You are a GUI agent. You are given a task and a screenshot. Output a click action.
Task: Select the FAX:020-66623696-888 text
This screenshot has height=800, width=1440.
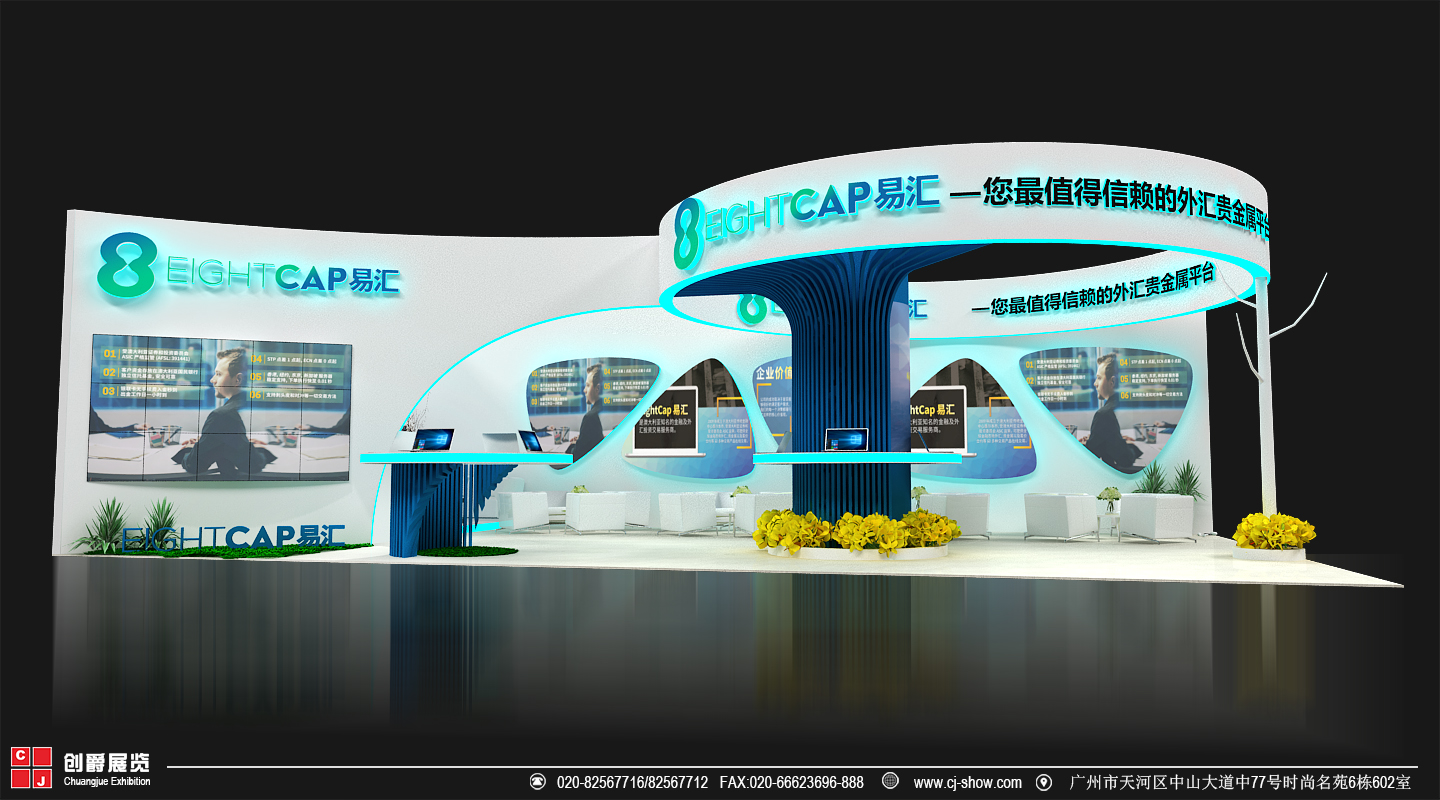click(791, 782)
